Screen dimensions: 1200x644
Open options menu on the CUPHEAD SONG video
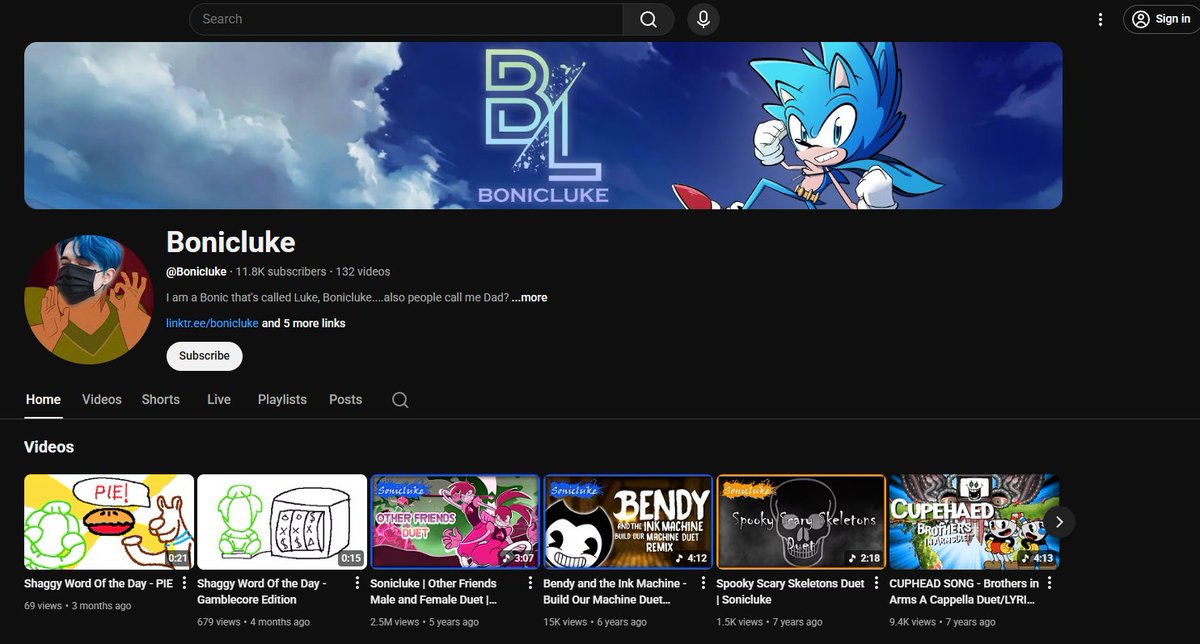pyautogui.click(x=1050, y=581)
